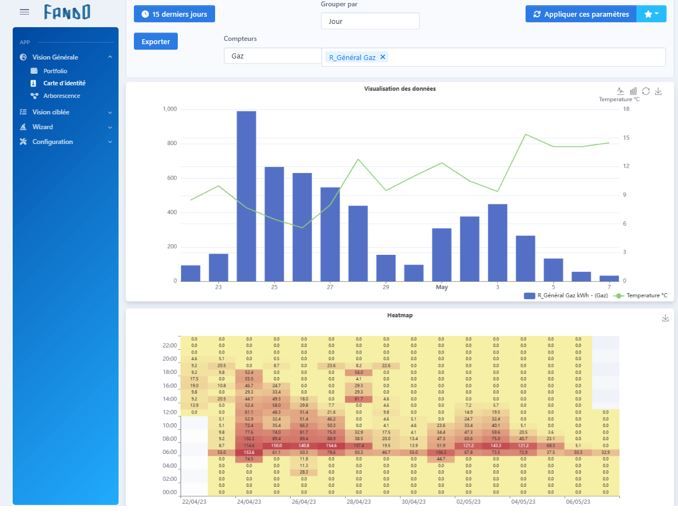Click the 06:00 heatmap hour label
This screenshot has width=678, height=531.
170,452
